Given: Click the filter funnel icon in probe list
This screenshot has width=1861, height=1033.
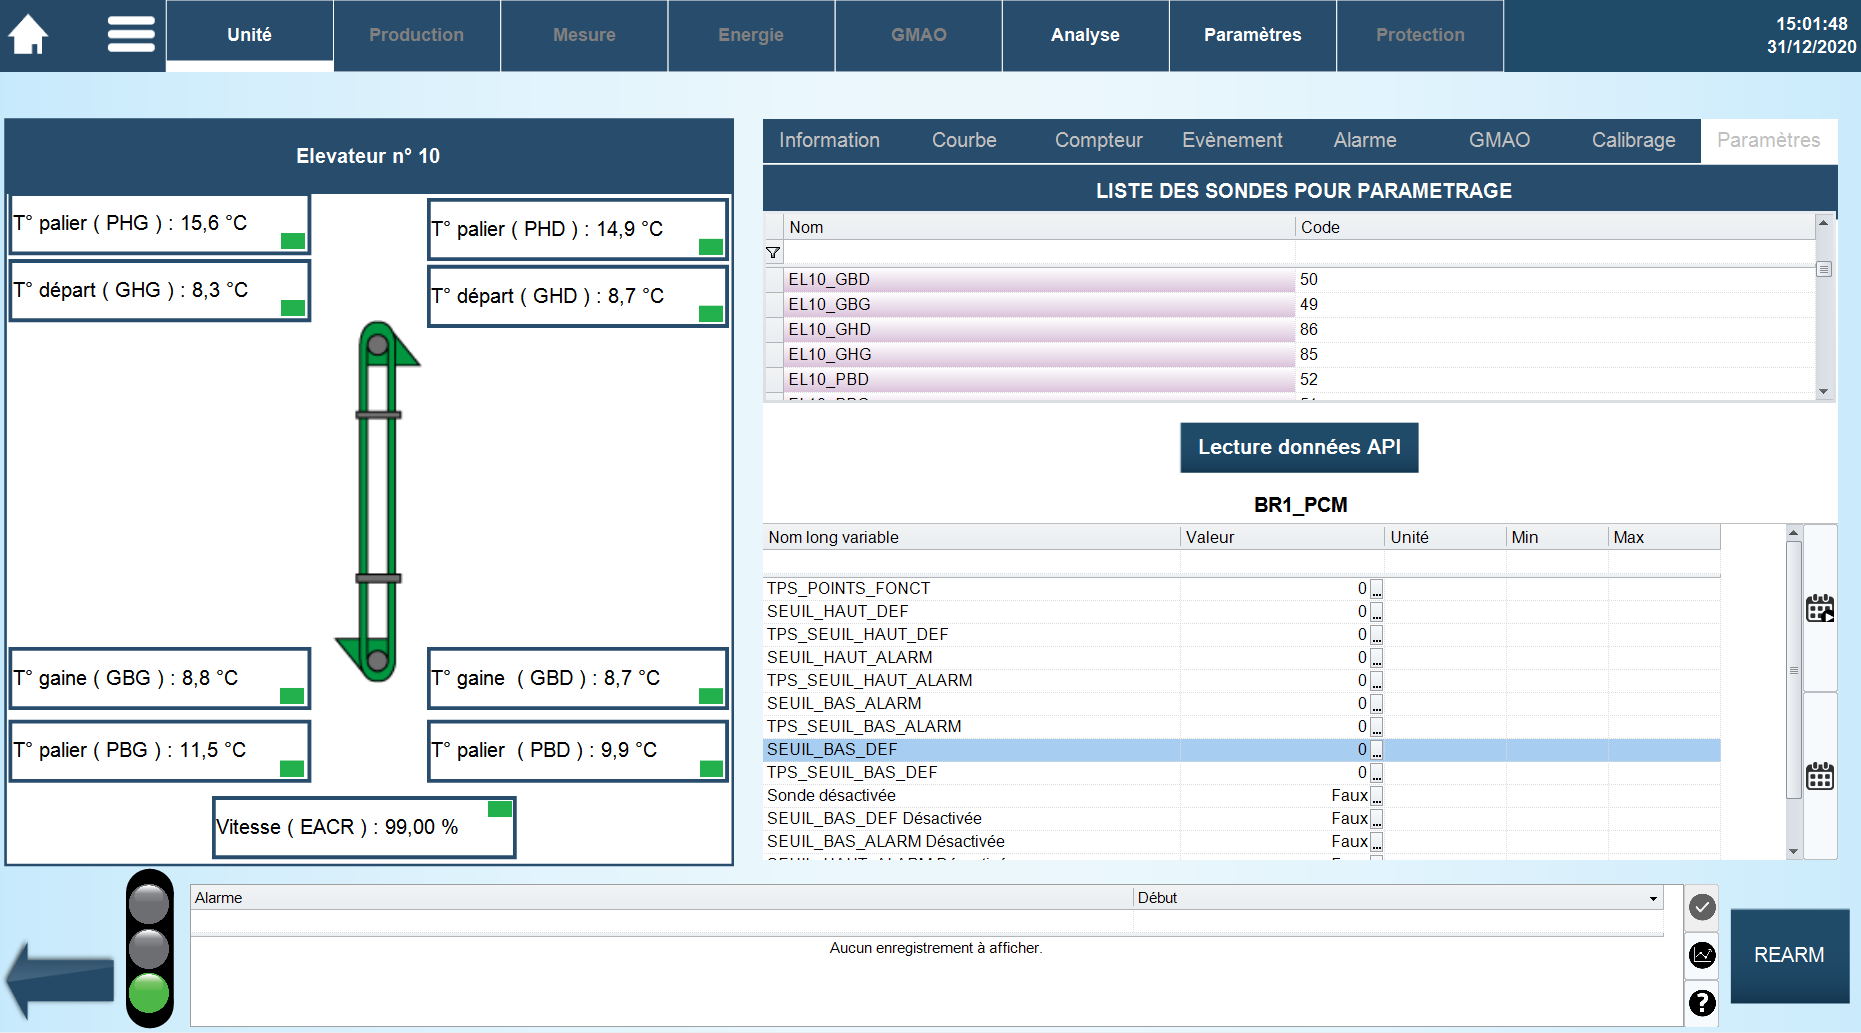Looking at the screenshot, I should [x=773, y=253].
